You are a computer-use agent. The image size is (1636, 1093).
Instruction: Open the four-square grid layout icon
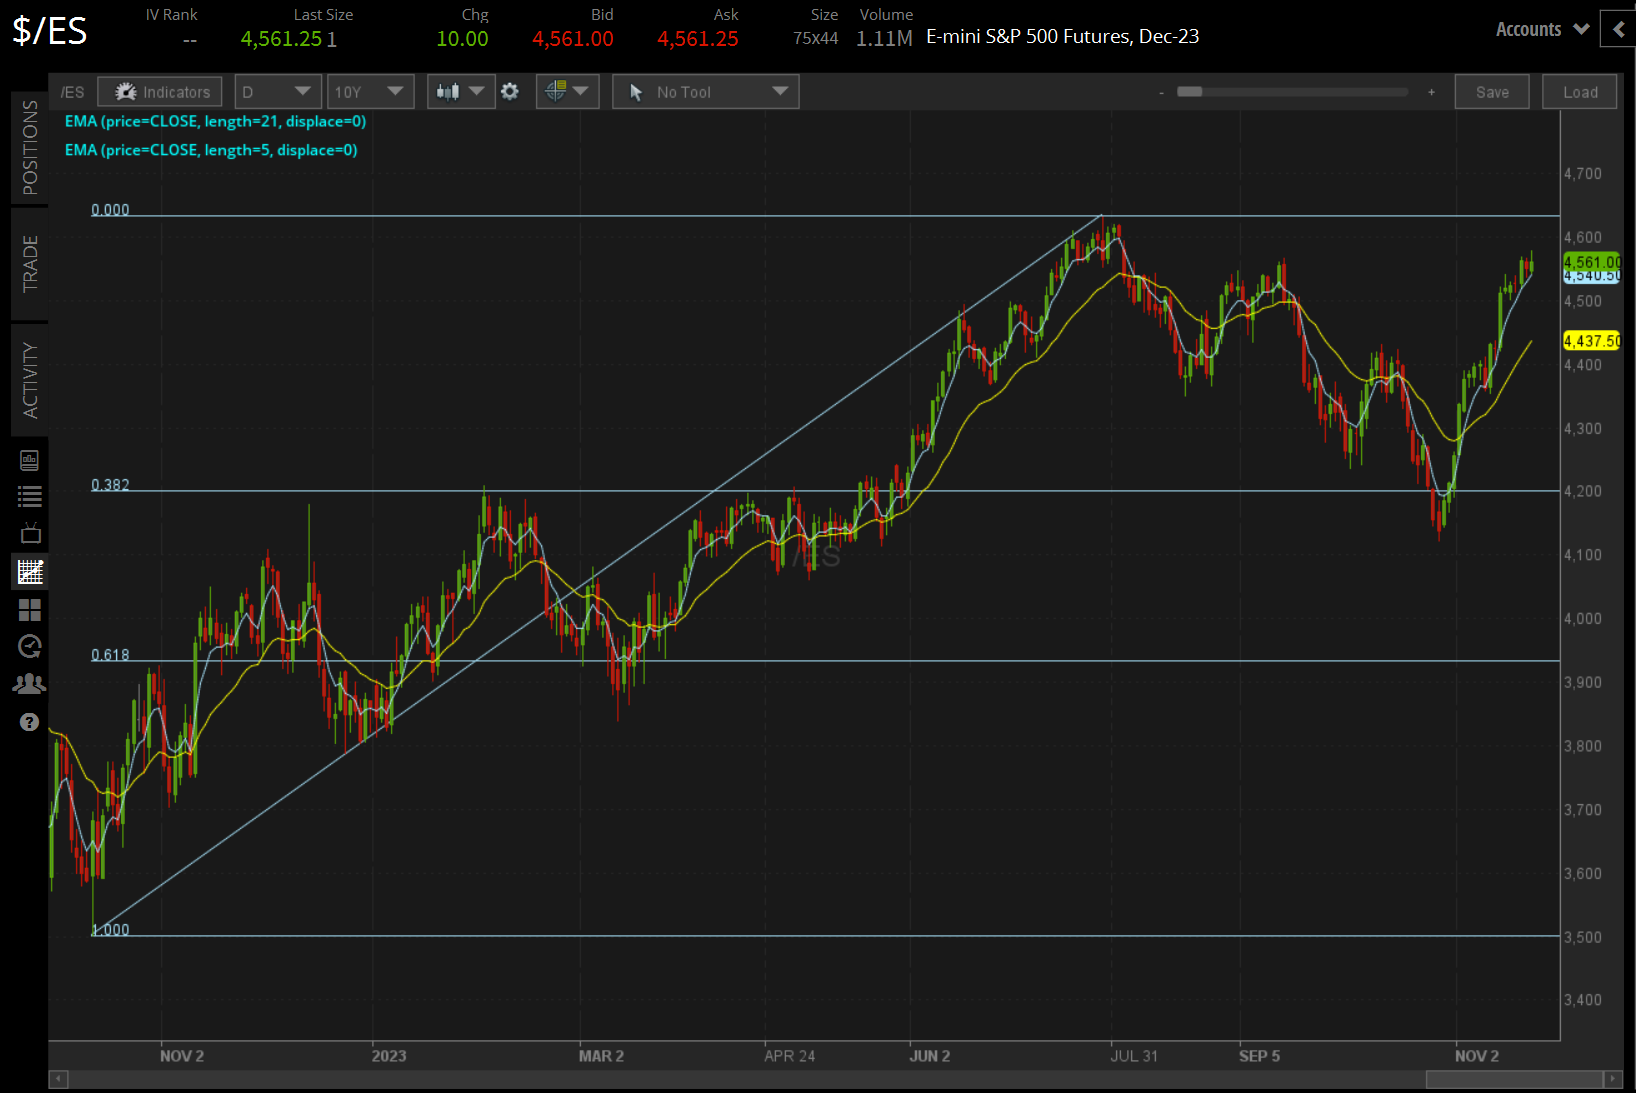30,610
